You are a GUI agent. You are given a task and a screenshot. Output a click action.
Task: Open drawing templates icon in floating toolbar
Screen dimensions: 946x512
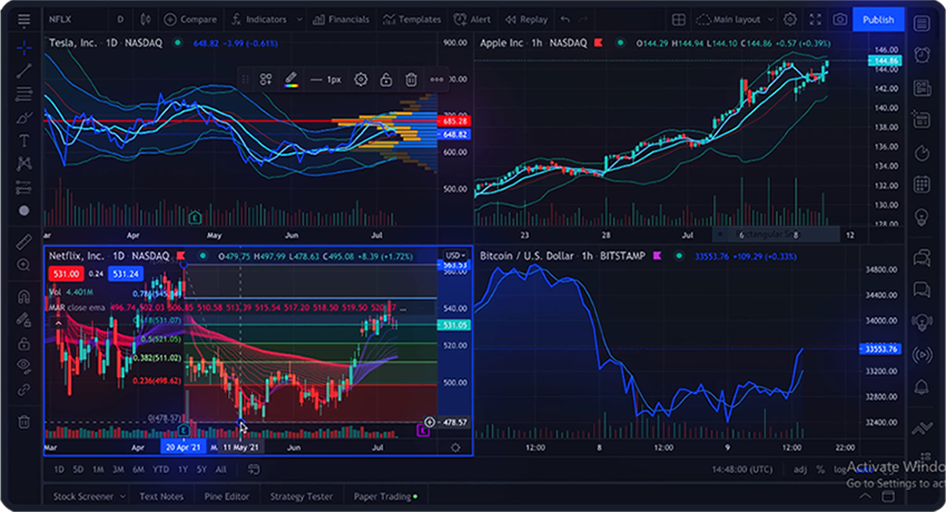tap(265, 79)
